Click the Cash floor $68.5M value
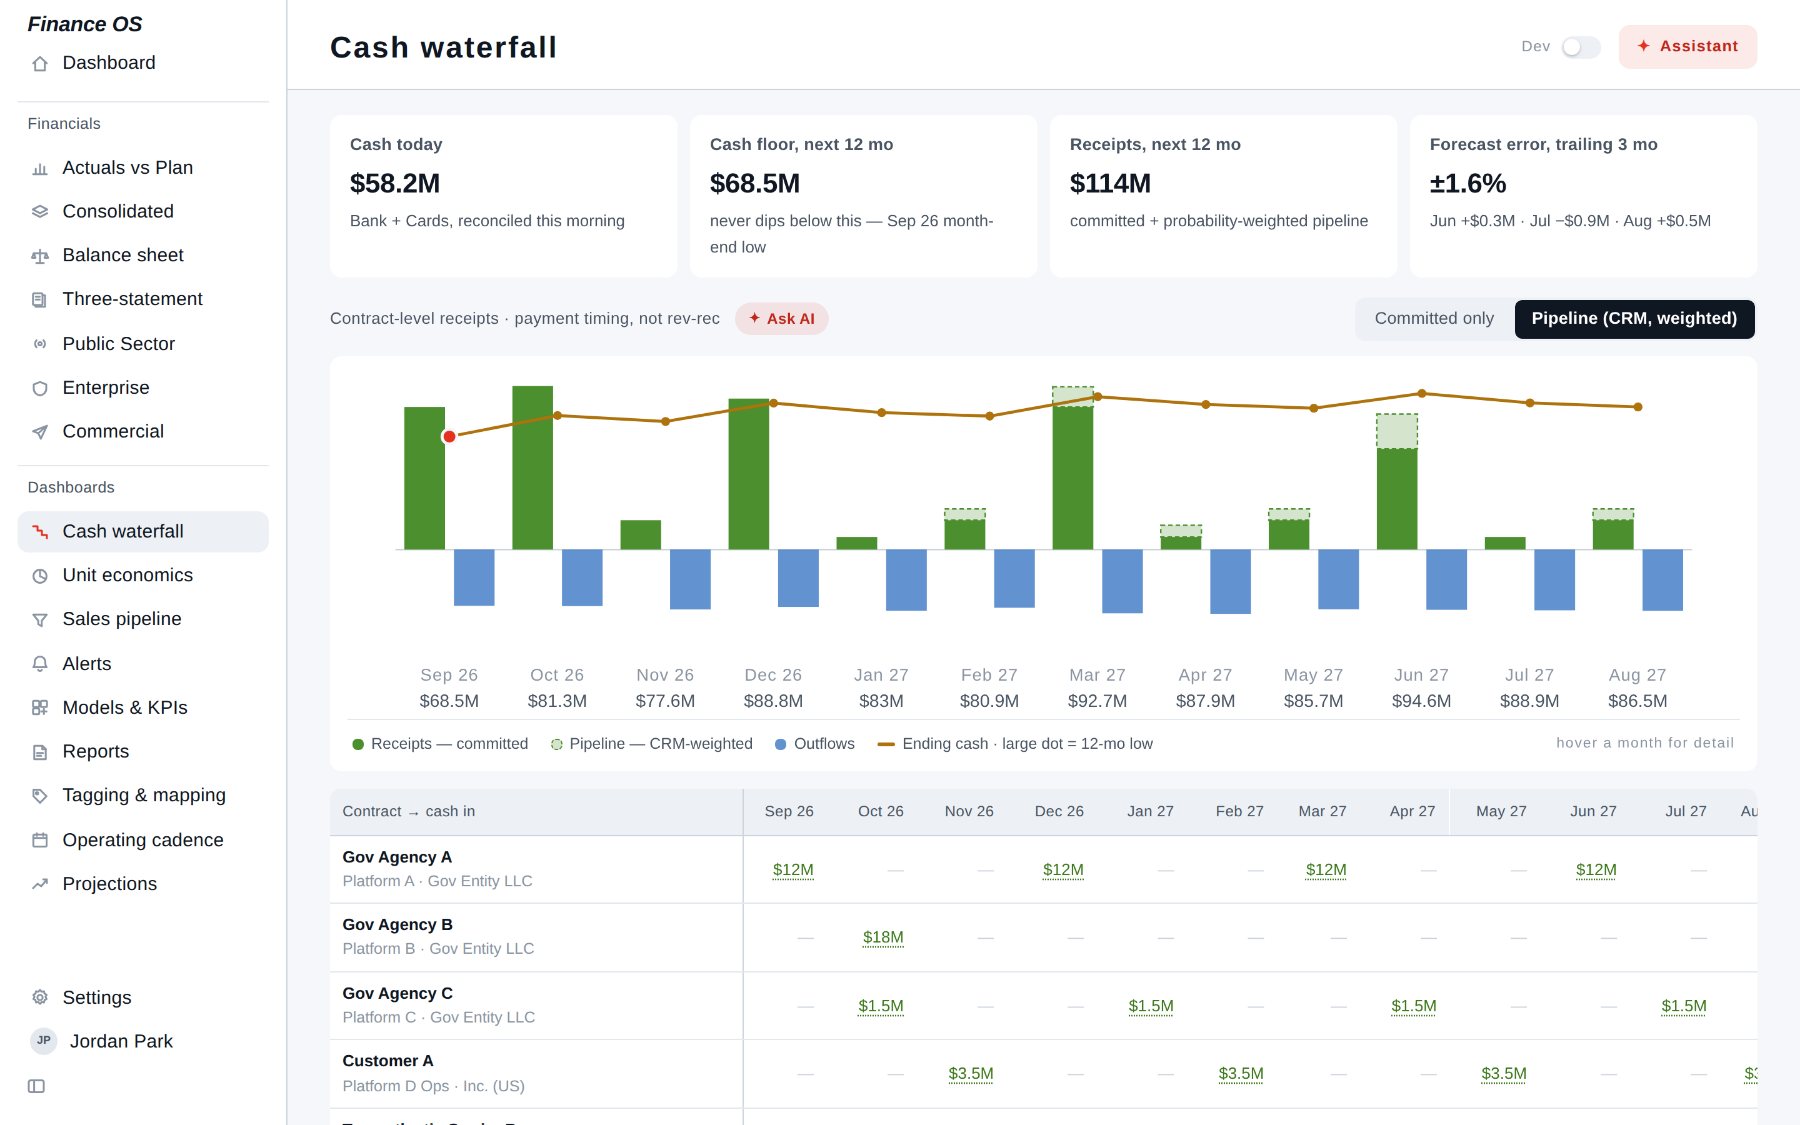 point(755,184)
